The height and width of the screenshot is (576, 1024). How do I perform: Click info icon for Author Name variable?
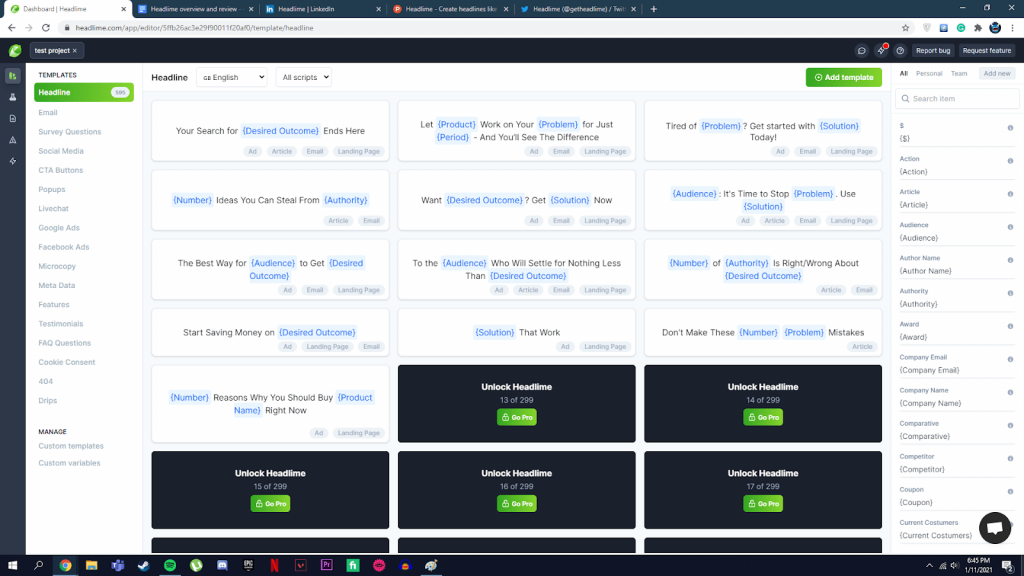click(1010, 260)
